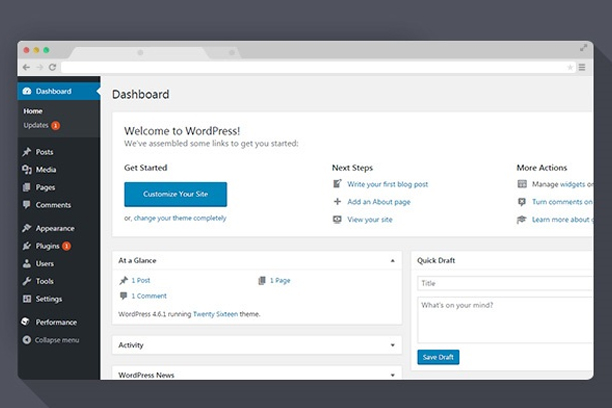Click the Settings sliders icon
This screenshot has height=408, width=612.
27,299
